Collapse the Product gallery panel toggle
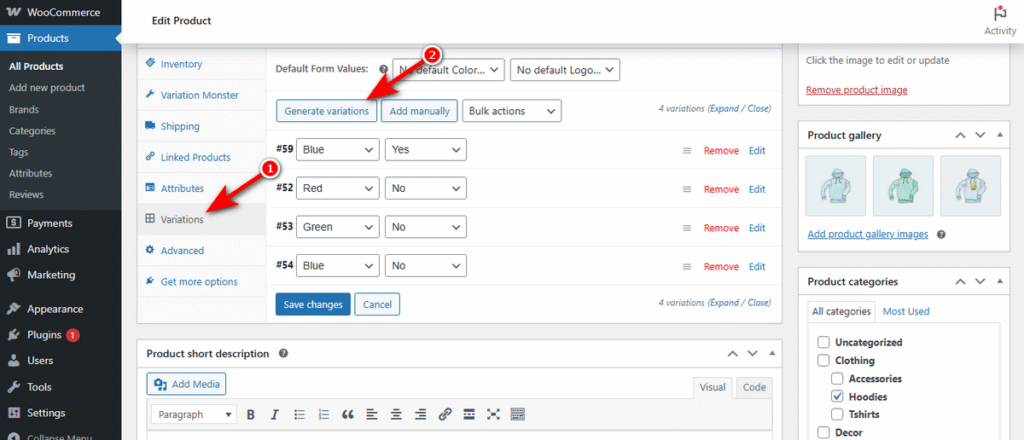Screen dimensions: 1024x440 pos(1000,135)
